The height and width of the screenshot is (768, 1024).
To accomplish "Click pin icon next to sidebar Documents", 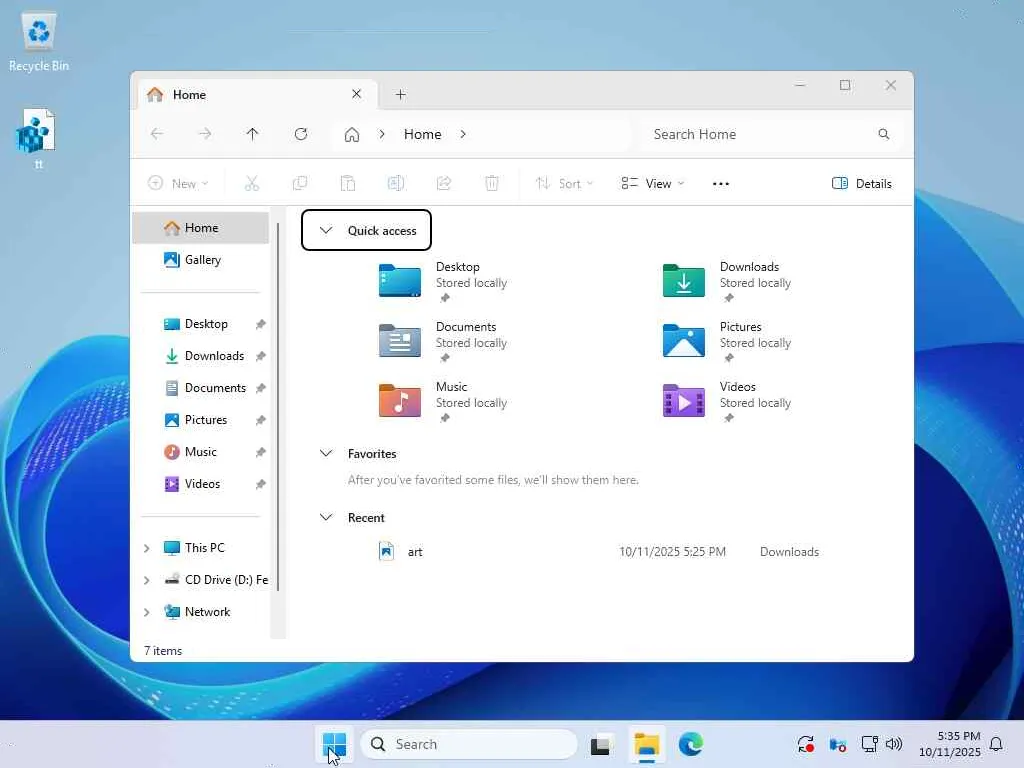I will (260, 389).
